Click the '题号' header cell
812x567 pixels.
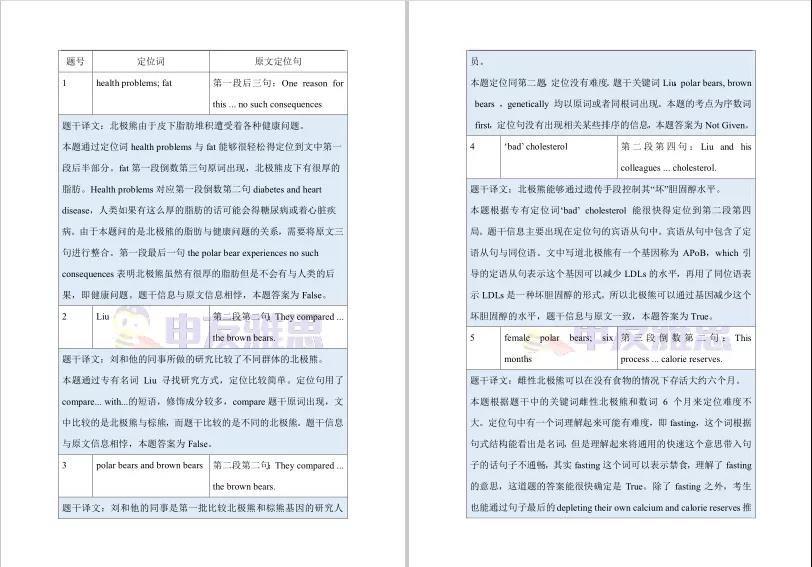tap(76, 61)
